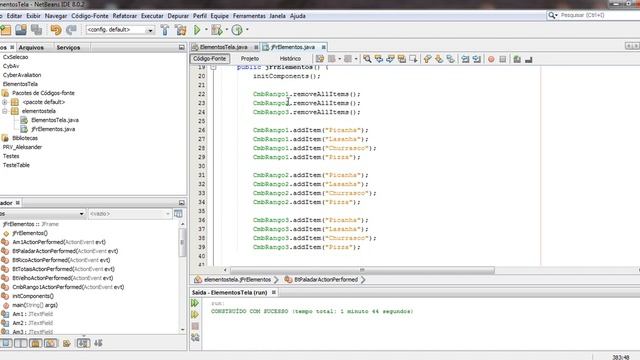Click the Stop Macro Recording icon

pyautogui.click(x=502, y=59)
